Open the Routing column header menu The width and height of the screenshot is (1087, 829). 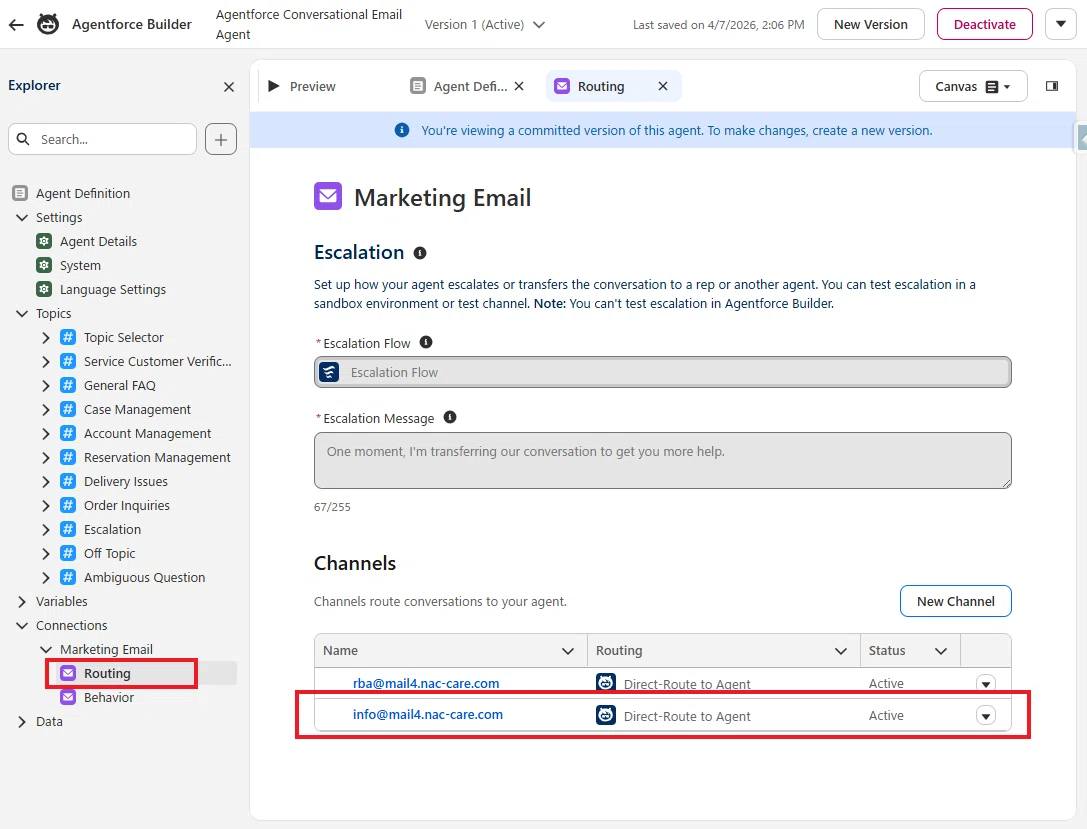[x=841, y=651]
